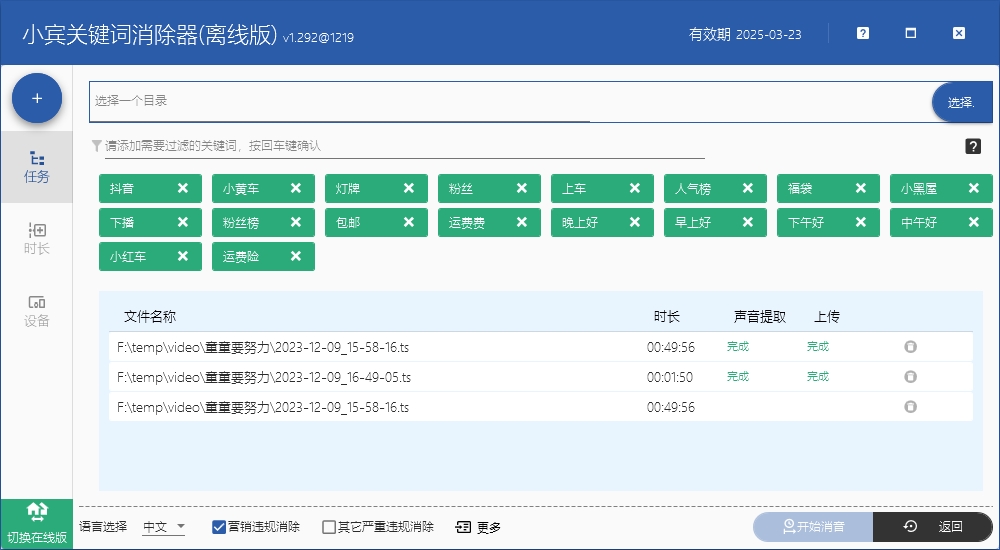The height and width of the screenshot is (550, 1000).
Task: Close the application window
Action: click(x=959, y=33)
